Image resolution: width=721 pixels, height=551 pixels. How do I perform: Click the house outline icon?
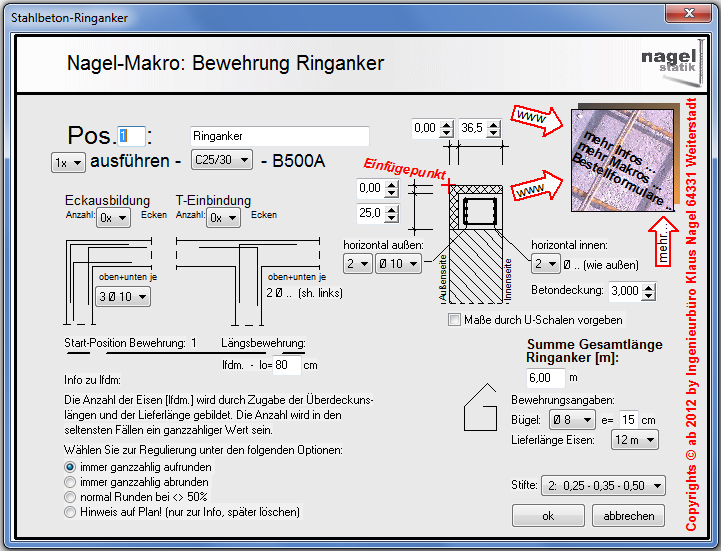coord(484,405)
